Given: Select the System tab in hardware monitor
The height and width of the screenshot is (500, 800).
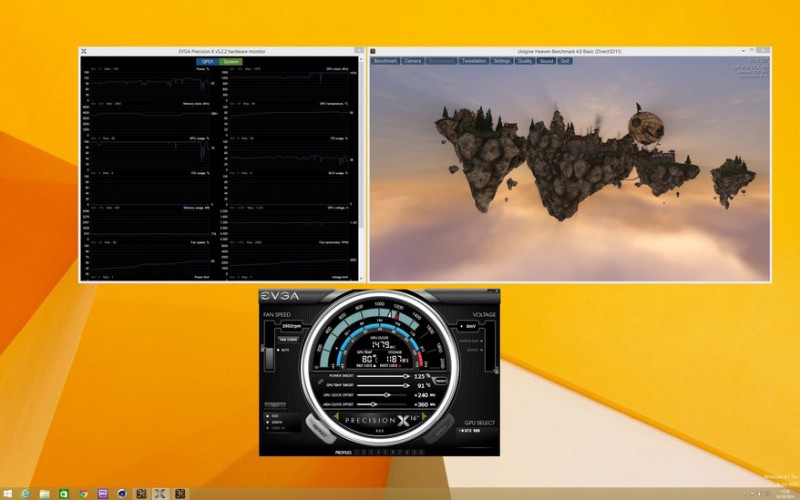Looking at the screenshot, I should 231,62.
